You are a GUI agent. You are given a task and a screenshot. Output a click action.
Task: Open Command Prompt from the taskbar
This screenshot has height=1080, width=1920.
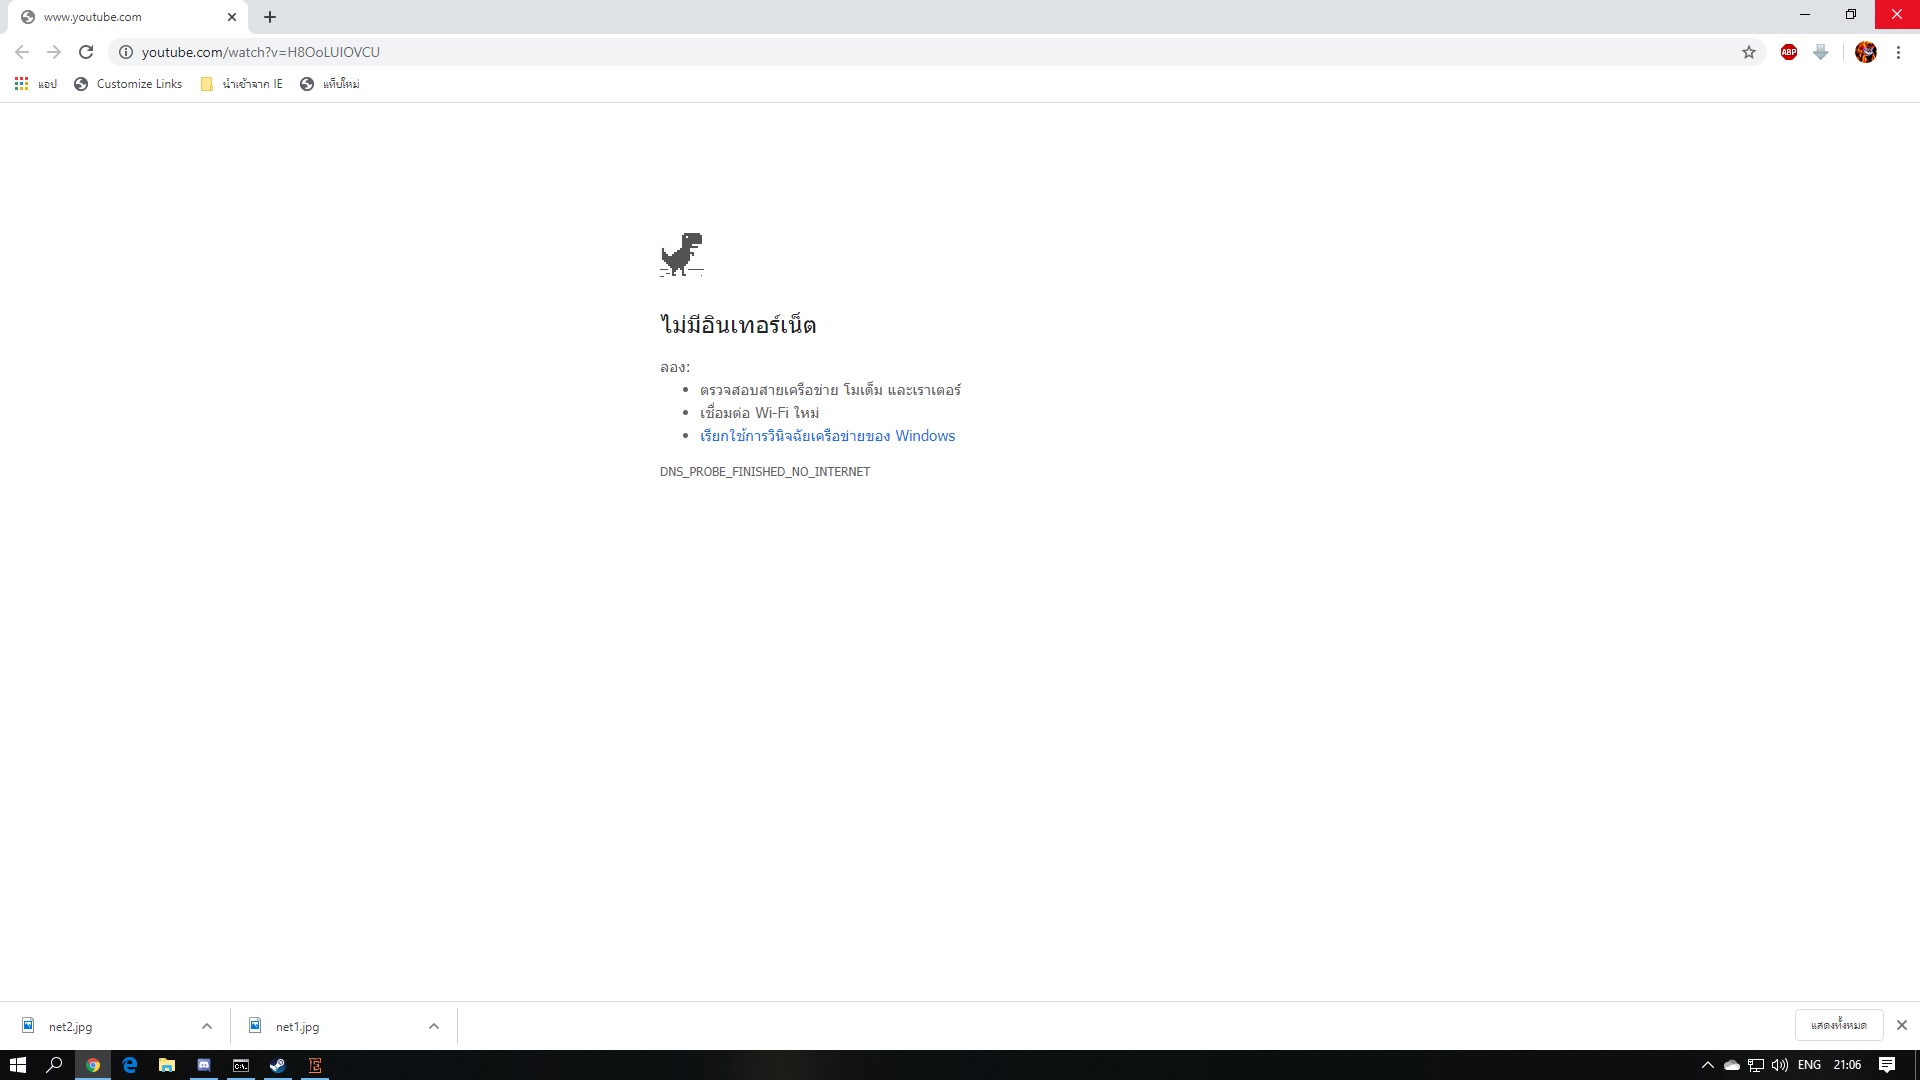coord(241,1065)
